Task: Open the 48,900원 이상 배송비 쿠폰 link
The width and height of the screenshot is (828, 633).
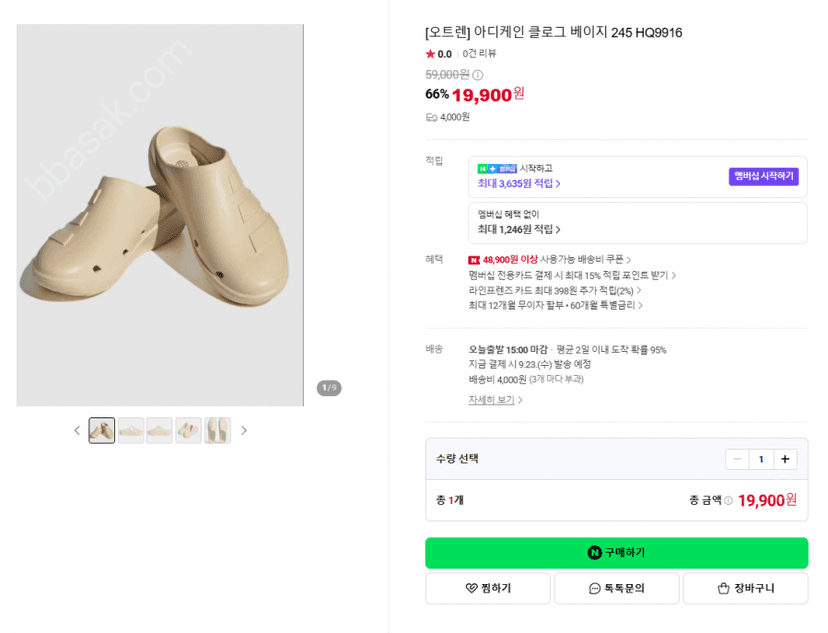Action: pyautogui.click(x=550, y=260)
